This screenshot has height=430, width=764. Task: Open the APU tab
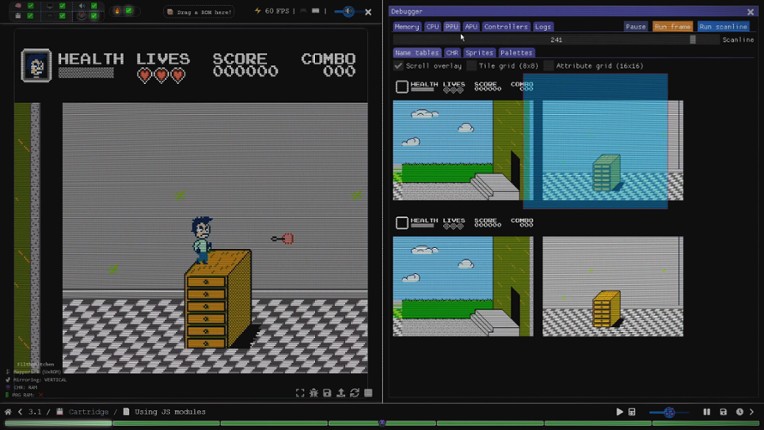[471, 27]
